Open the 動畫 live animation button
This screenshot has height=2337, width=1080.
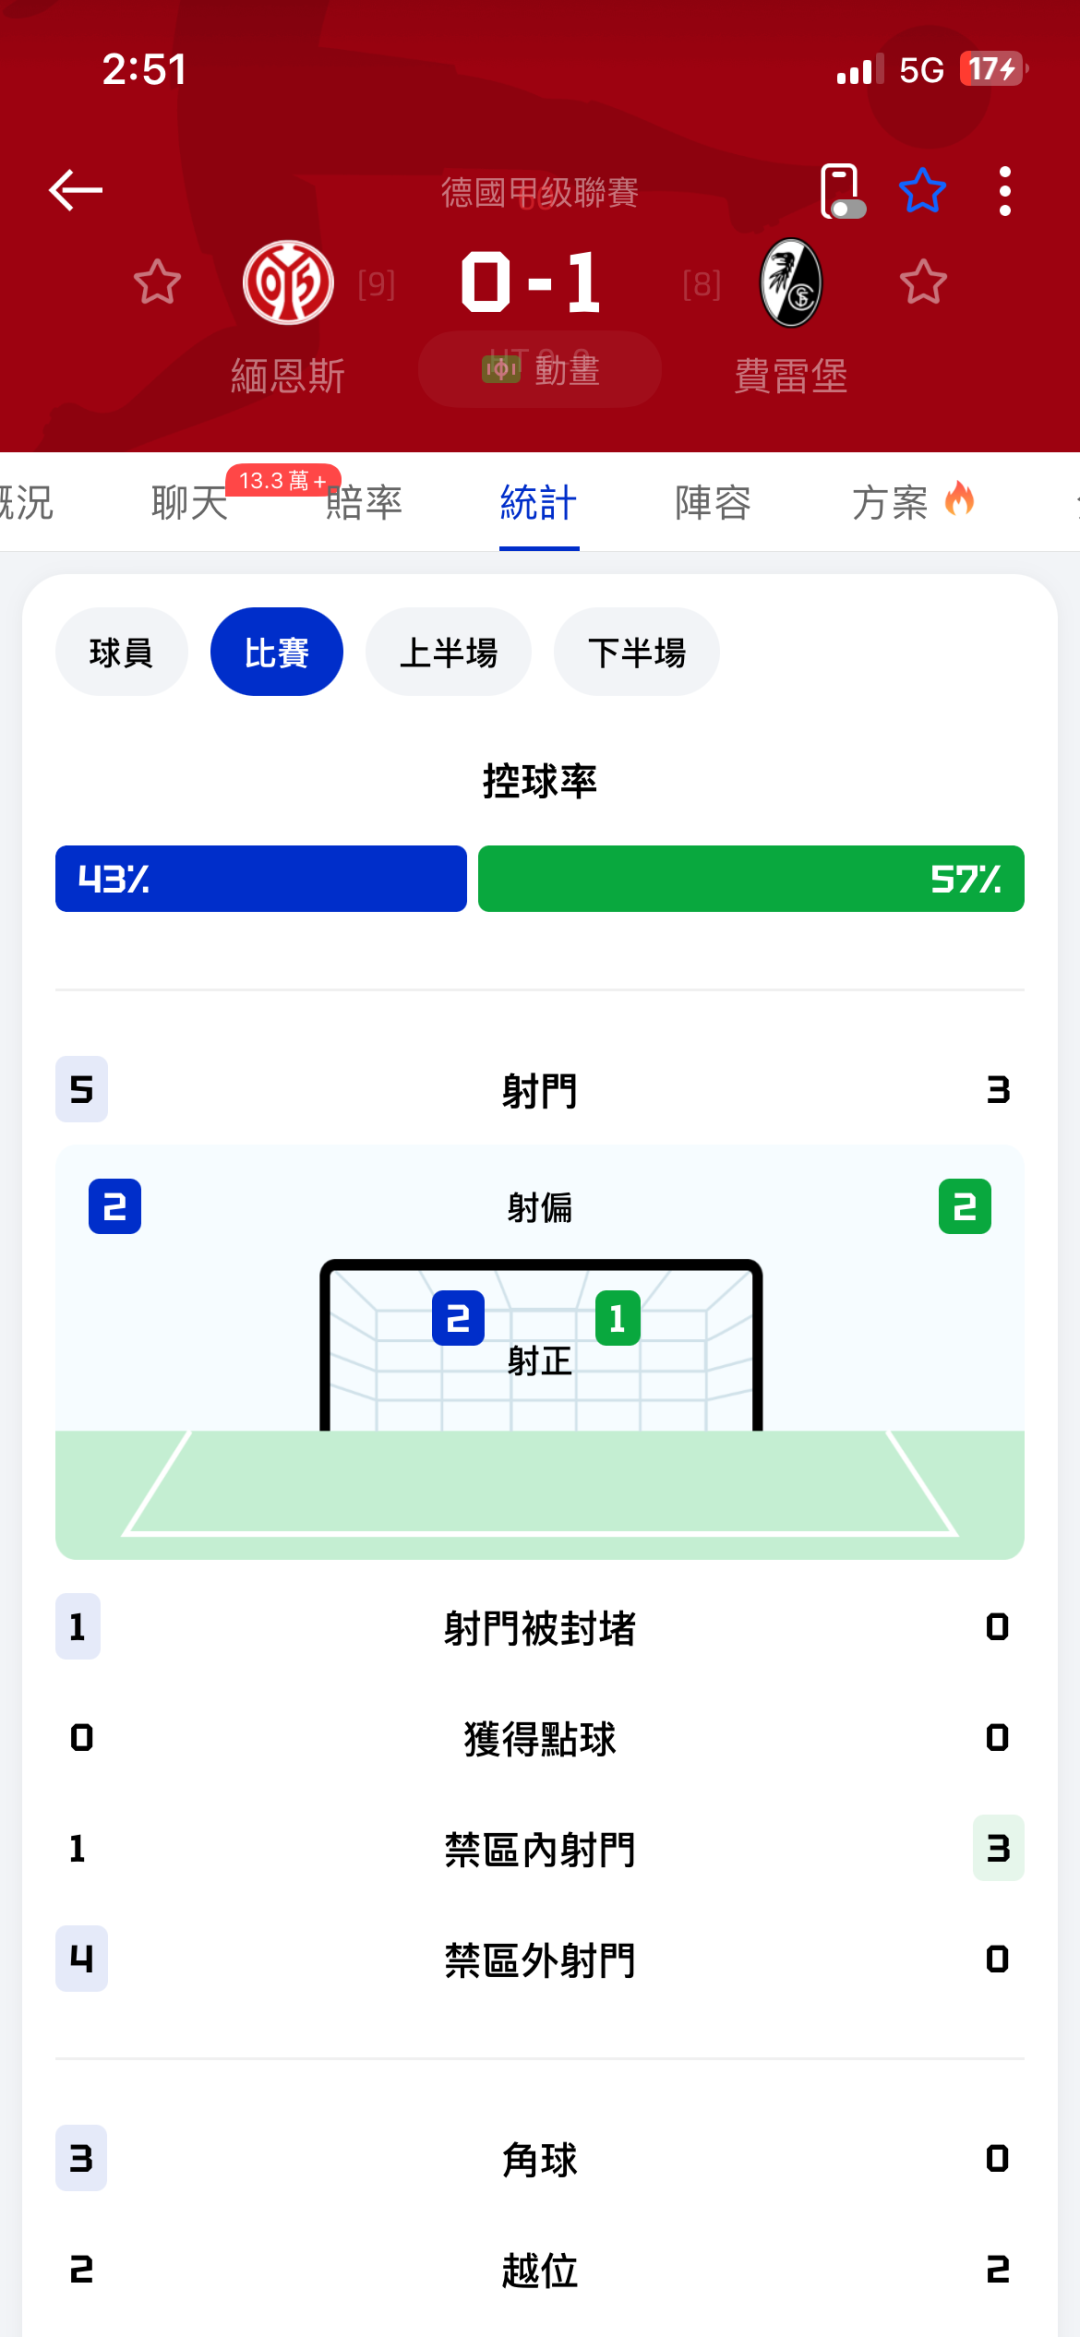click(540, 370)
